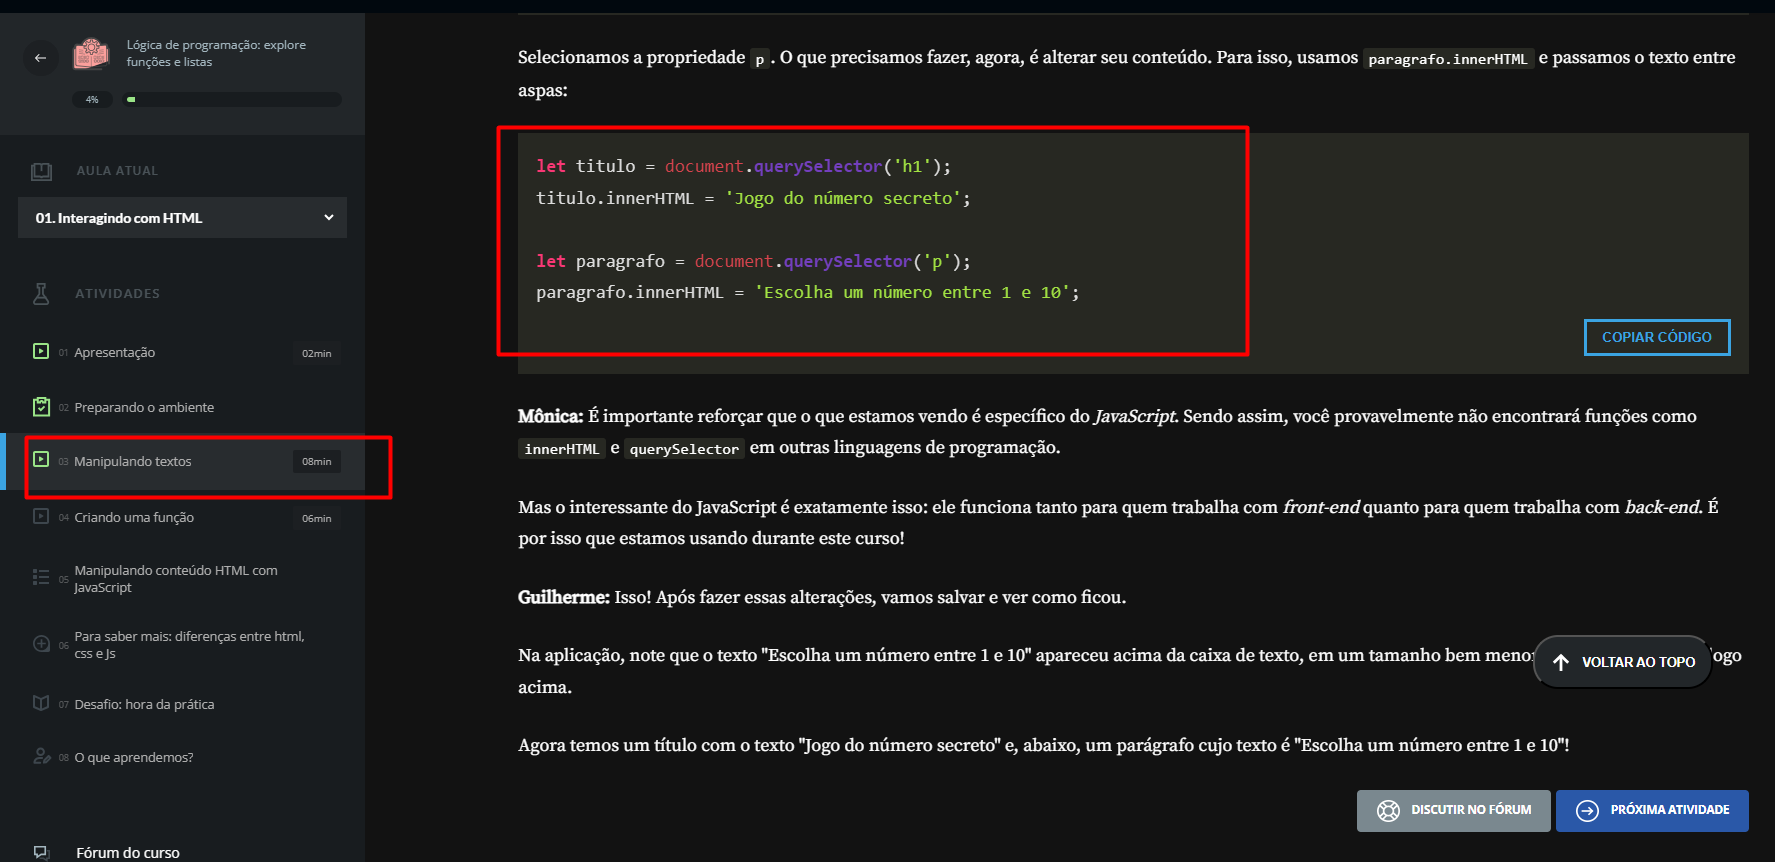The height and width of the screenshot is (862, 1775).
Task: Click list icon beside Manipulando conteúdo HTML
Action: [x=41, y=577]
